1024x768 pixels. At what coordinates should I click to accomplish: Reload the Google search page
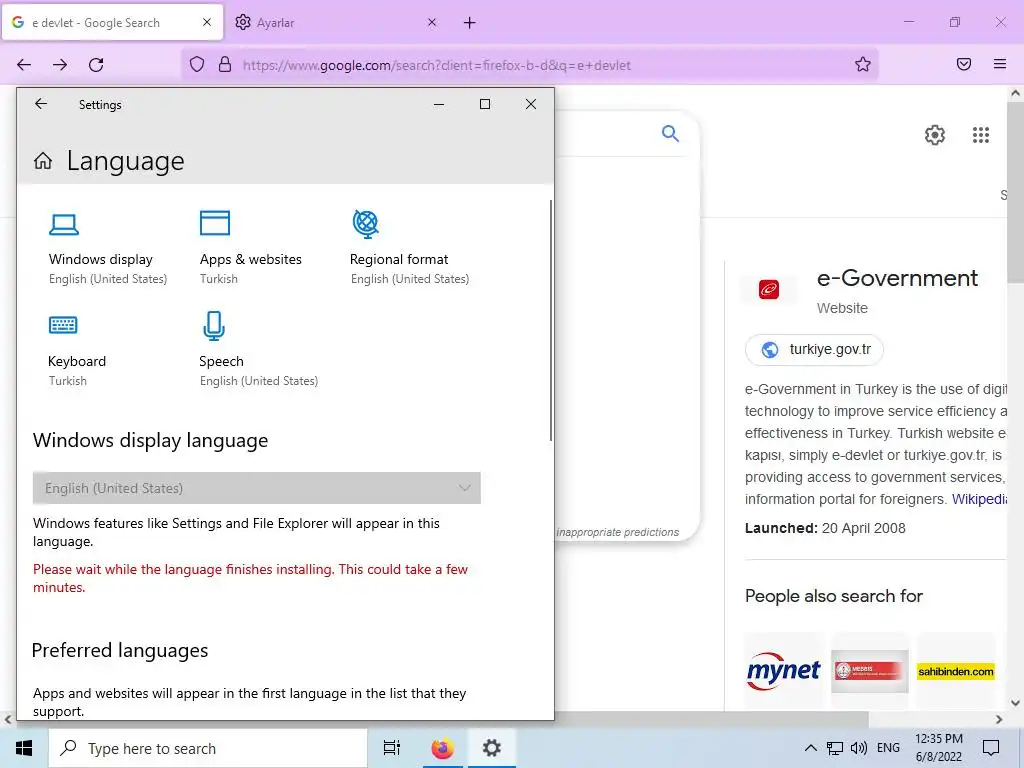[96, 65]
